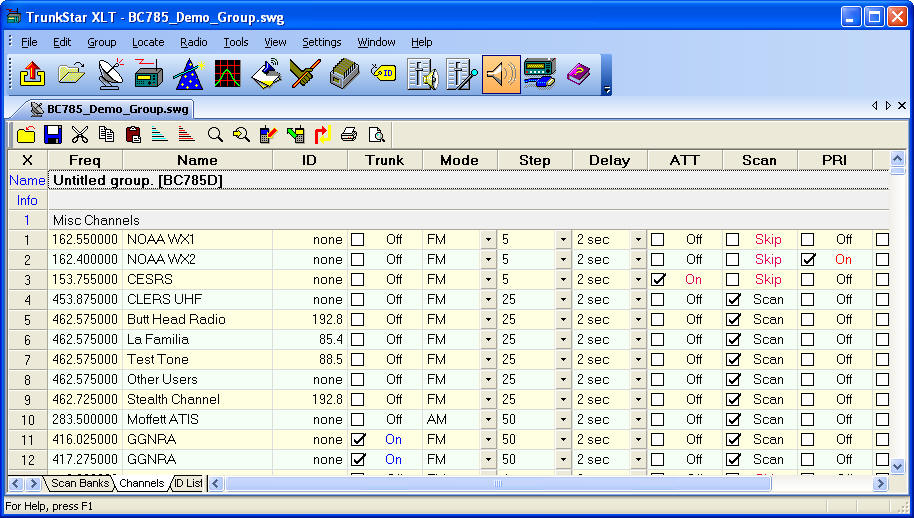Viewport: 914px width, 518px height.
Task: Open the Group menu
Action: [102, 42]
